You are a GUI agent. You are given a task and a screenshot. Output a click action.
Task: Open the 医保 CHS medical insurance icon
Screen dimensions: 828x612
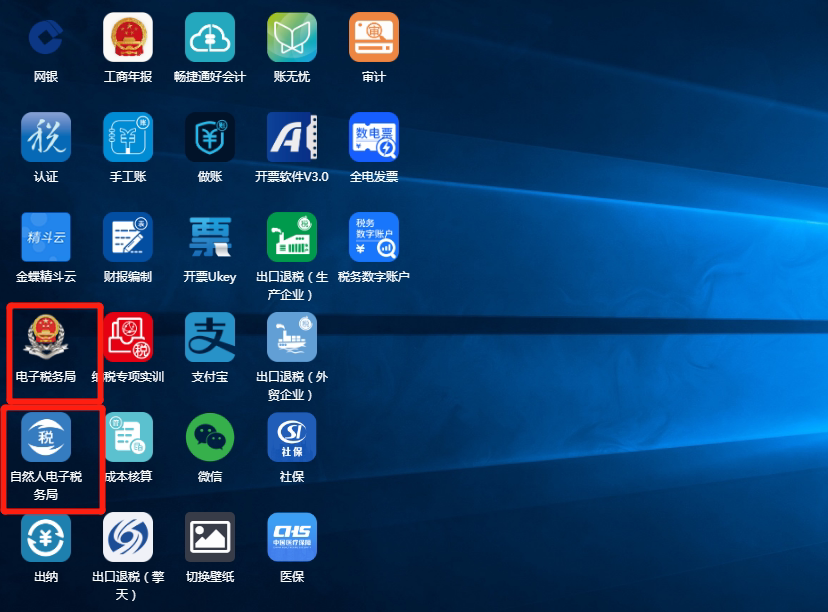[x=291, y=537]
